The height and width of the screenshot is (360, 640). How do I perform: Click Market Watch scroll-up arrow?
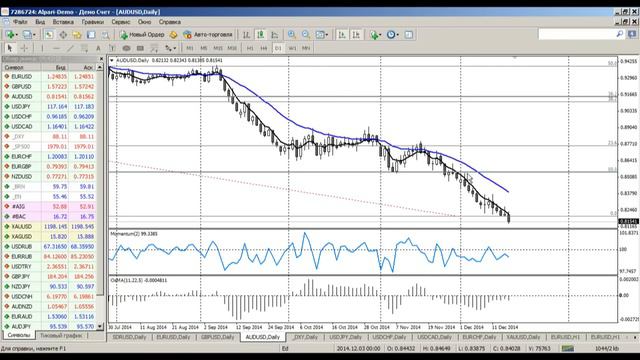click(100, 67)
